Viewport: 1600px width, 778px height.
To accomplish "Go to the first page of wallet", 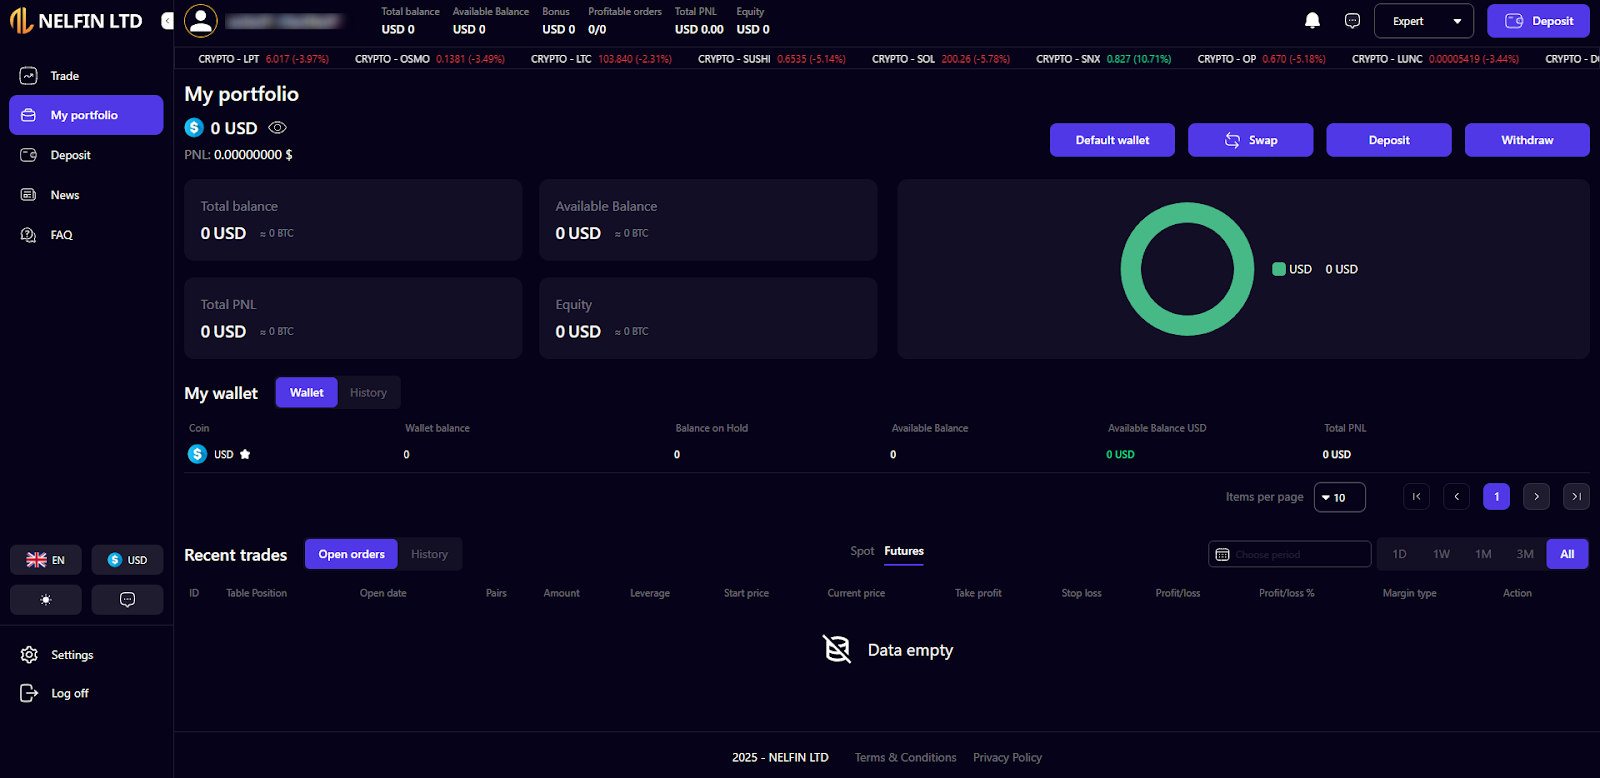I will click(1416, 497).
